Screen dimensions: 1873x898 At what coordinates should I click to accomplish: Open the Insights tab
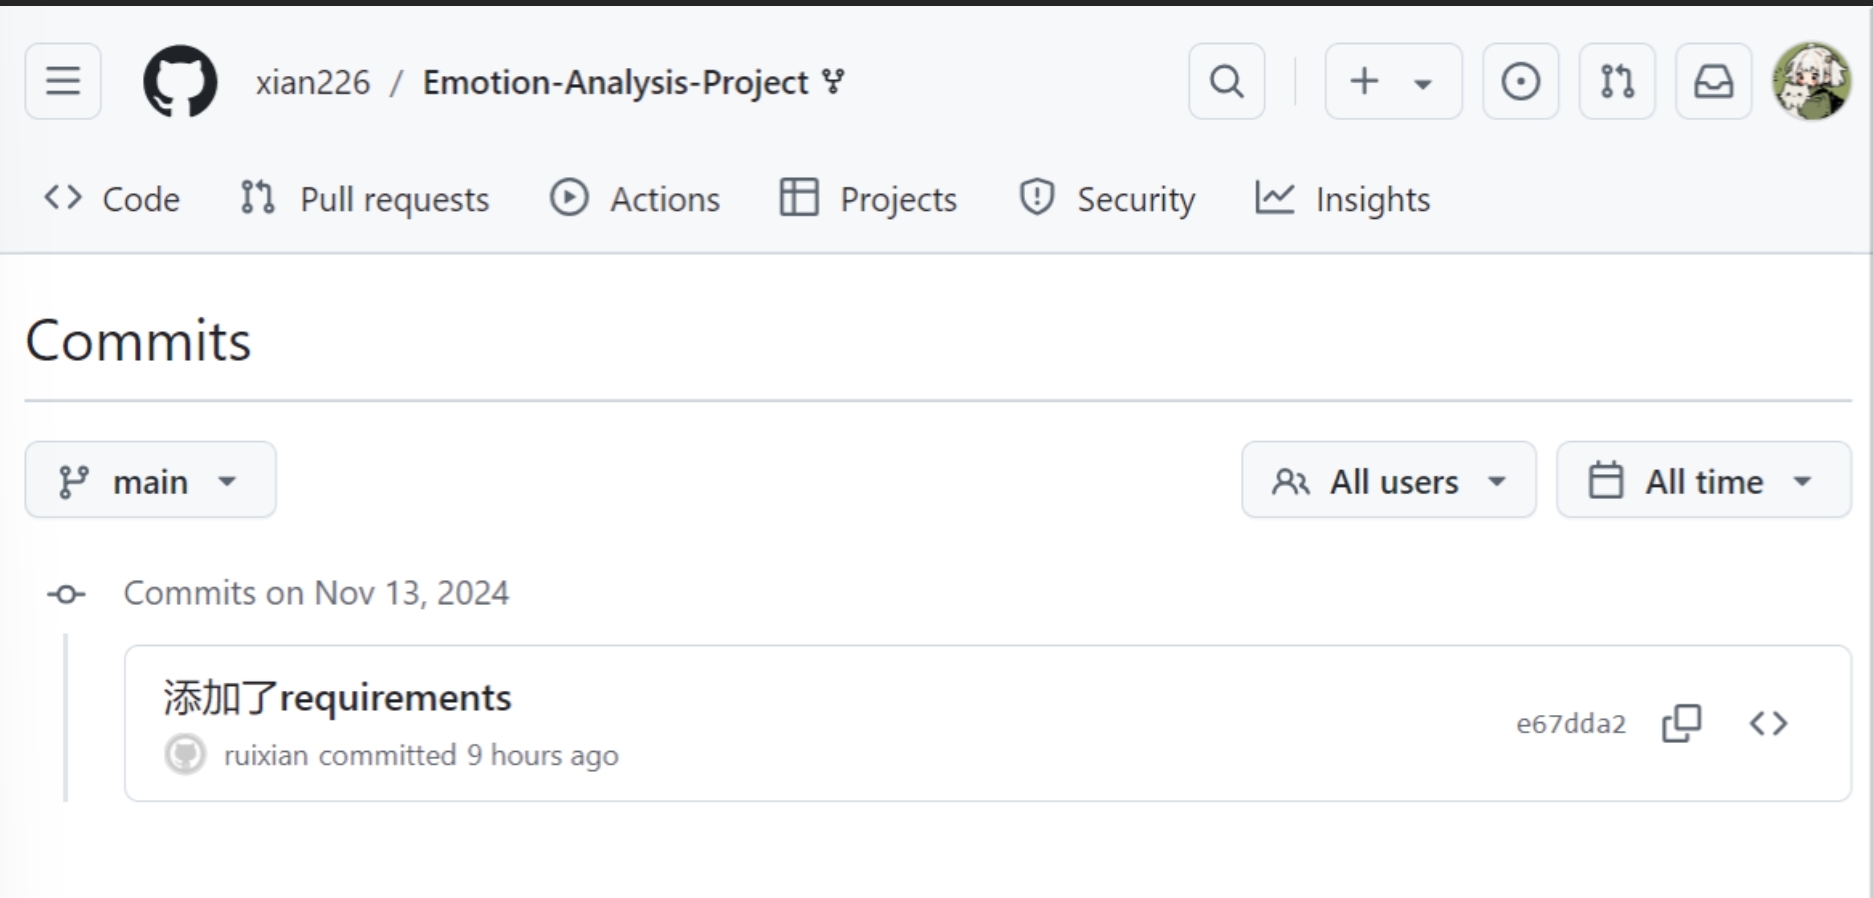1343,199
